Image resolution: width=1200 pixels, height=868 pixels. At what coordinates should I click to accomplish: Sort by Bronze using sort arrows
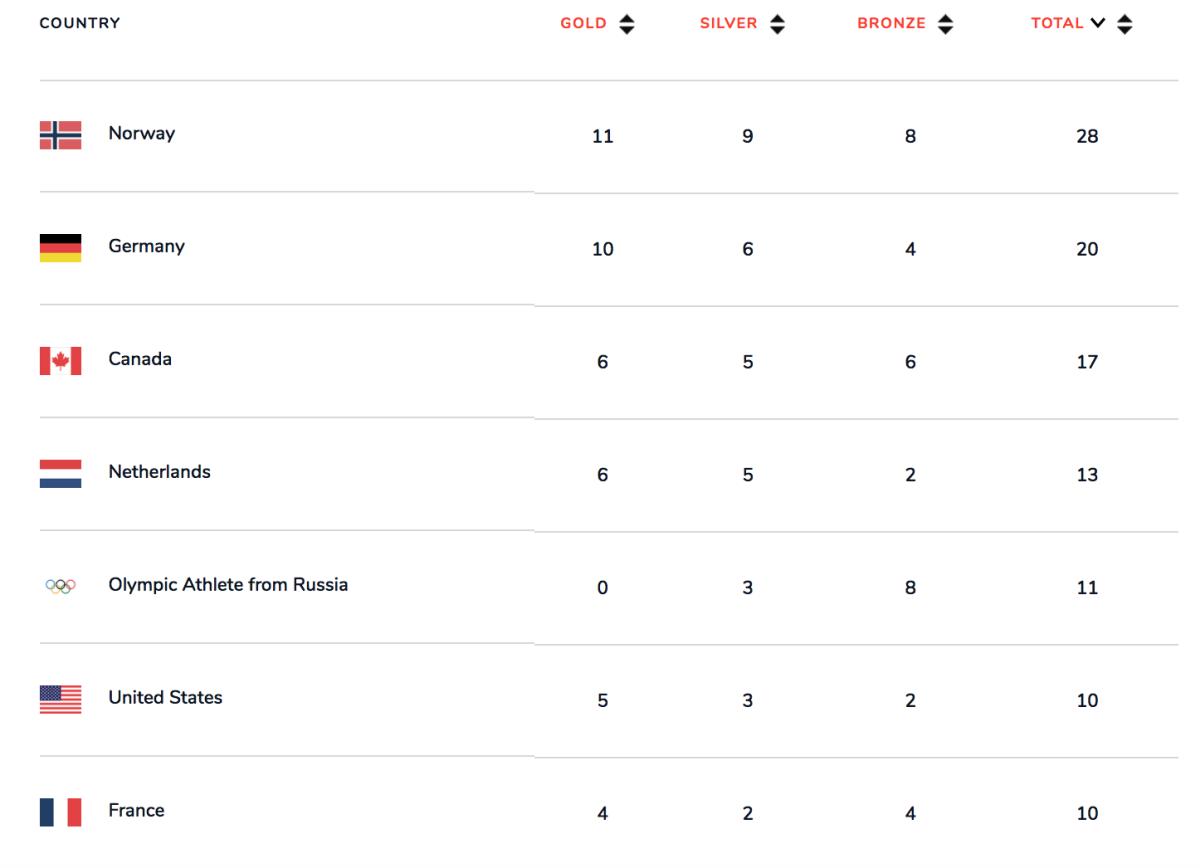pos(945,24)
